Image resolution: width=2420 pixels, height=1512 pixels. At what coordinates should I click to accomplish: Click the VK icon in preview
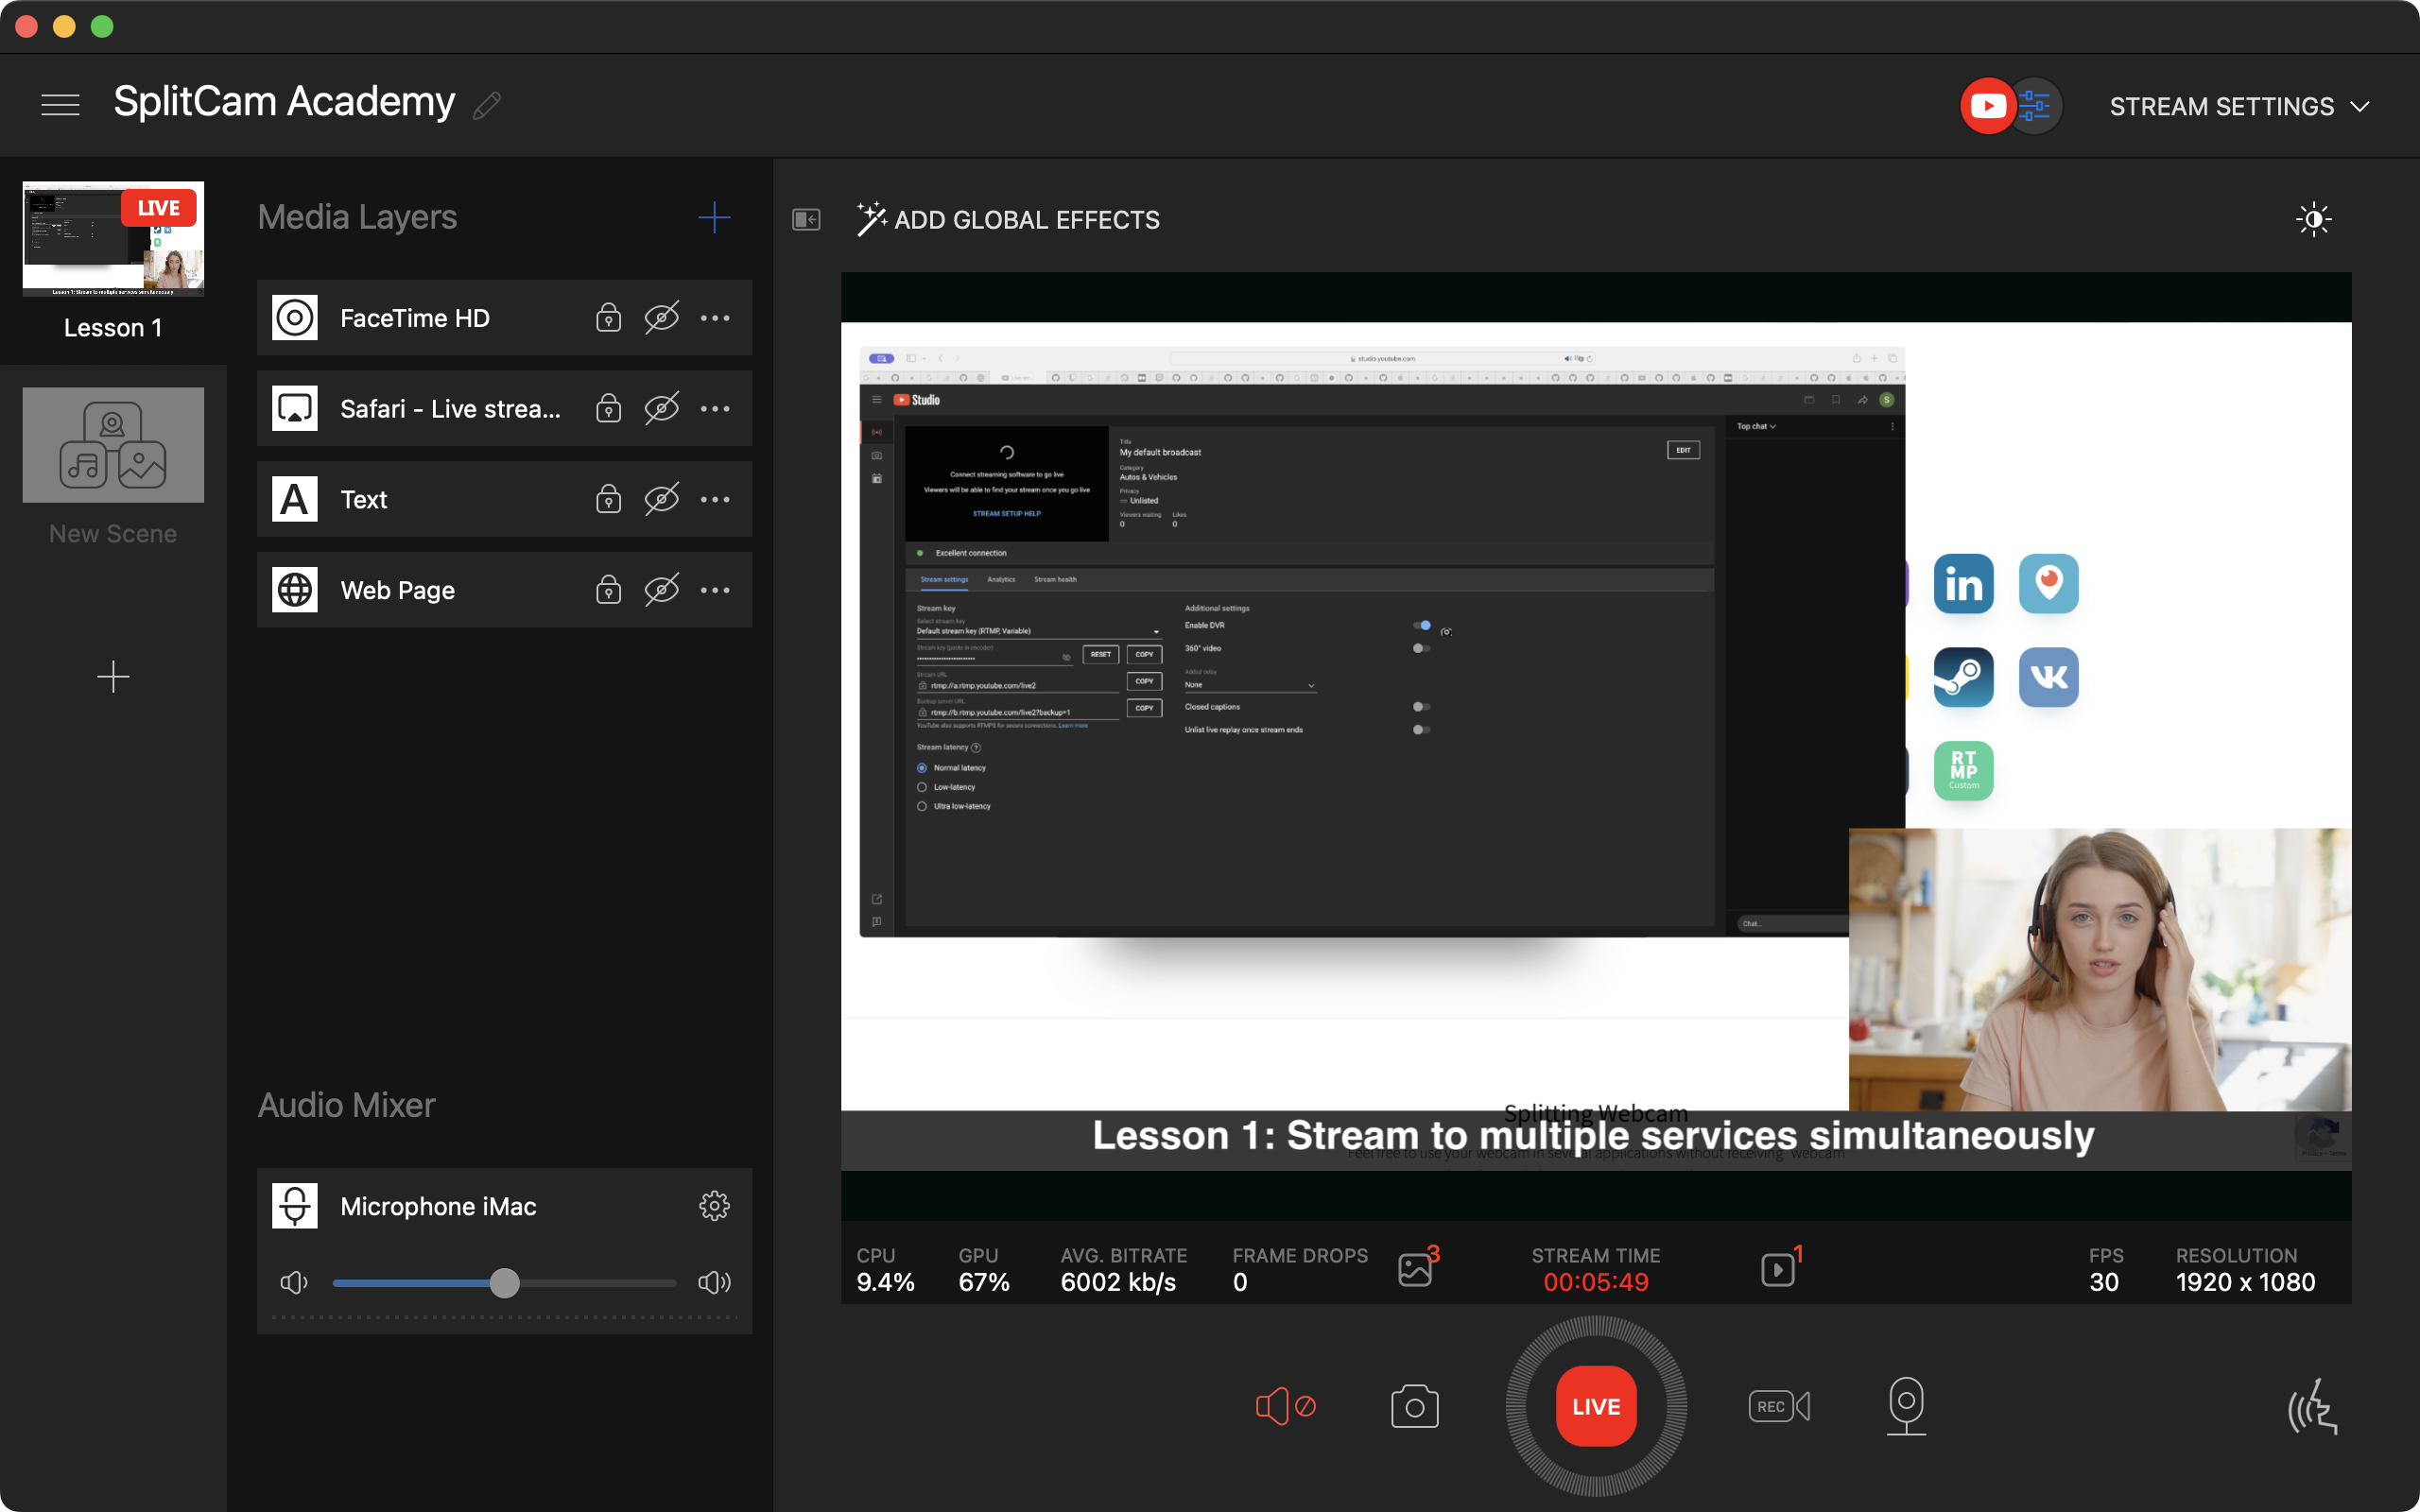[2048, 677]
